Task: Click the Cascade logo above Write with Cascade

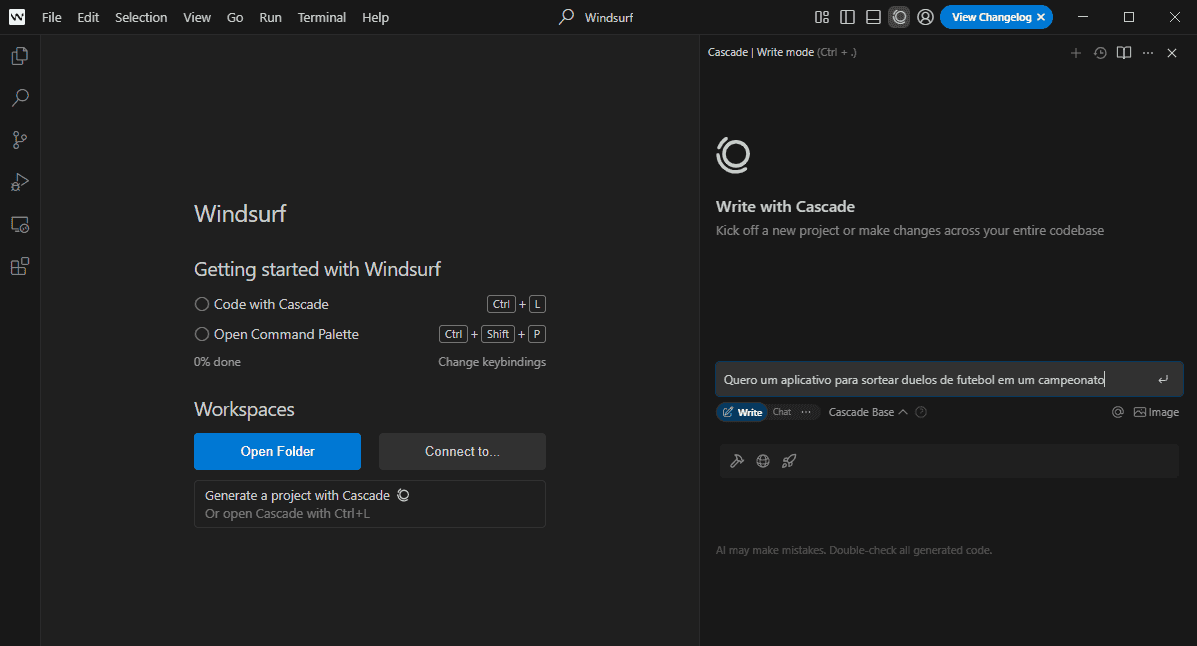Action: [733, 155]
